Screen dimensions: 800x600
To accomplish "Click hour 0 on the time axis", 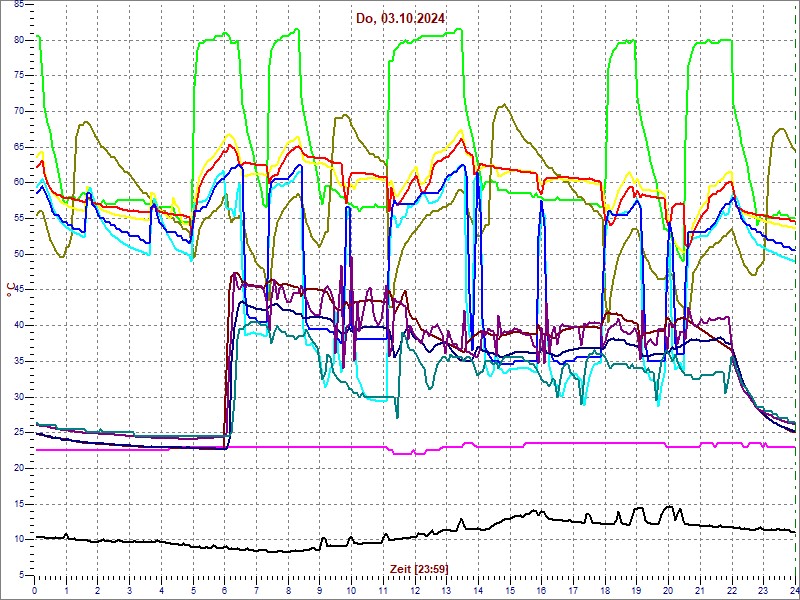I will 35,590.
